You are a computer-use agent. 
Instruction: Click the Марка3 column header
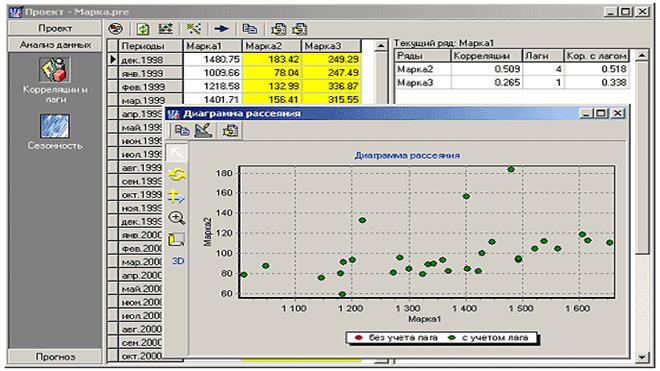point(331,46)
